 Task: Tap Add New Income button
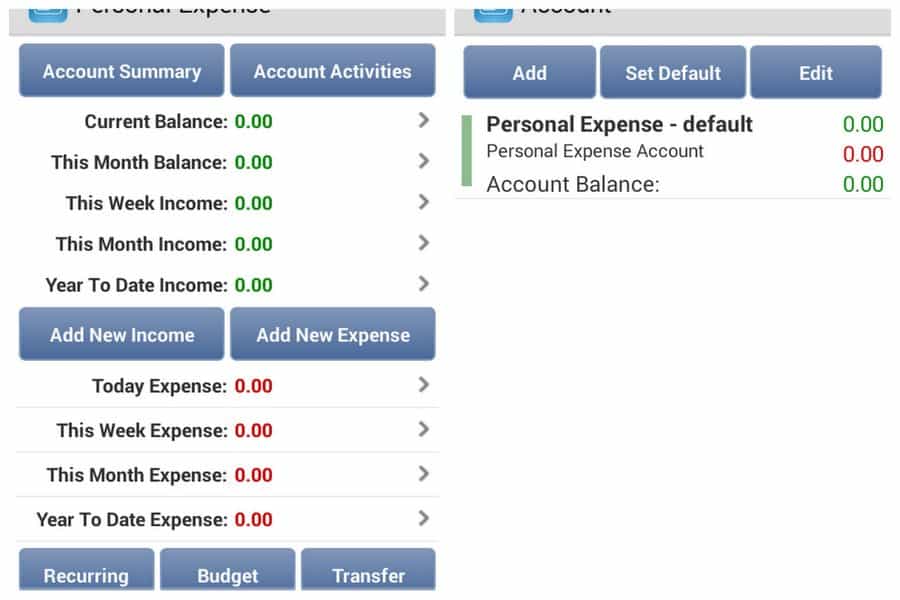[x=122, y=334]
